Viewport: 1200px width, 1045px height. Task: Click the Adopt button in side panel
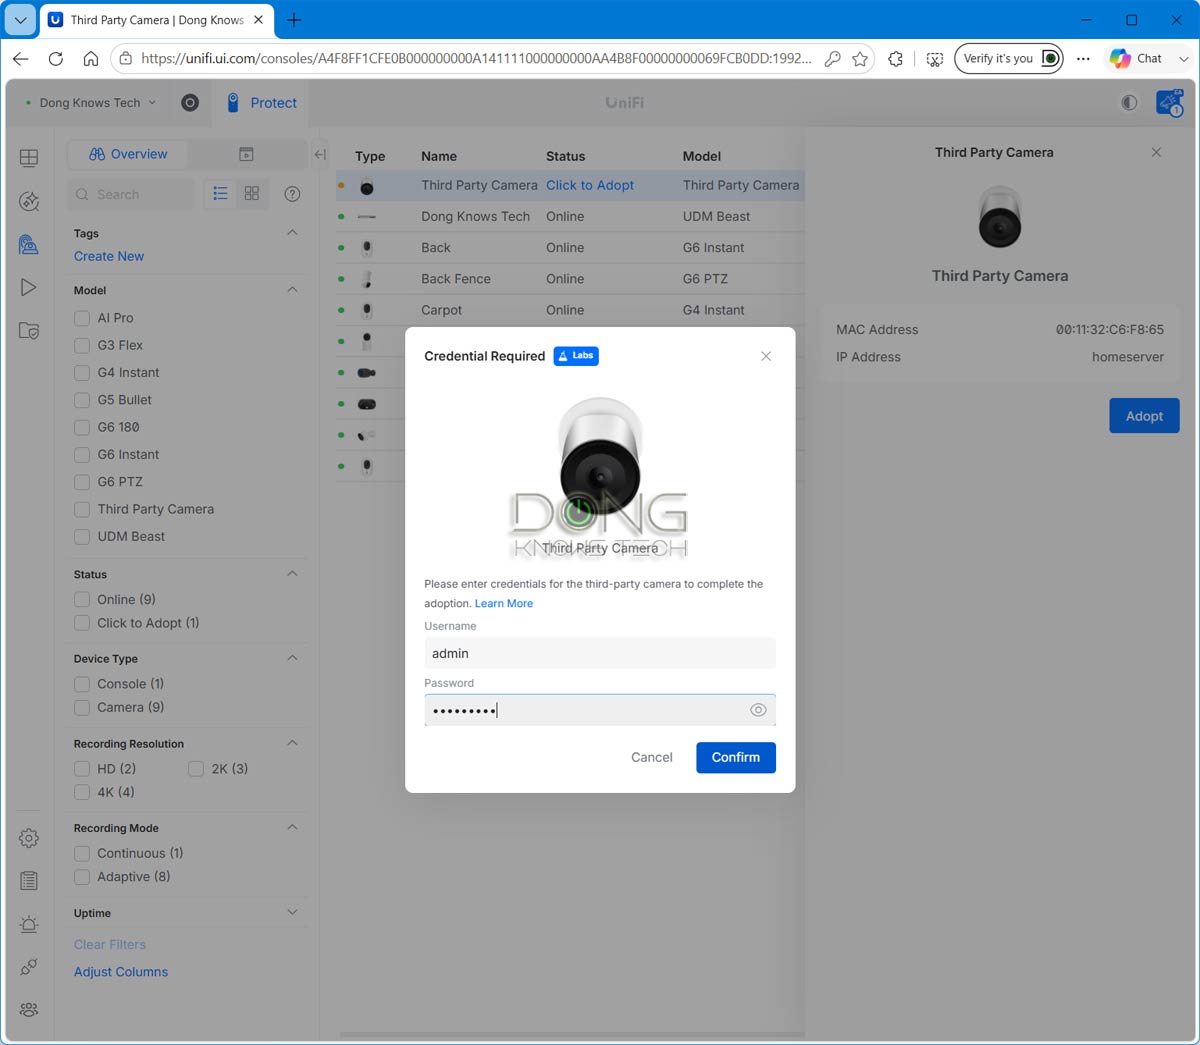coord(1144,416)
